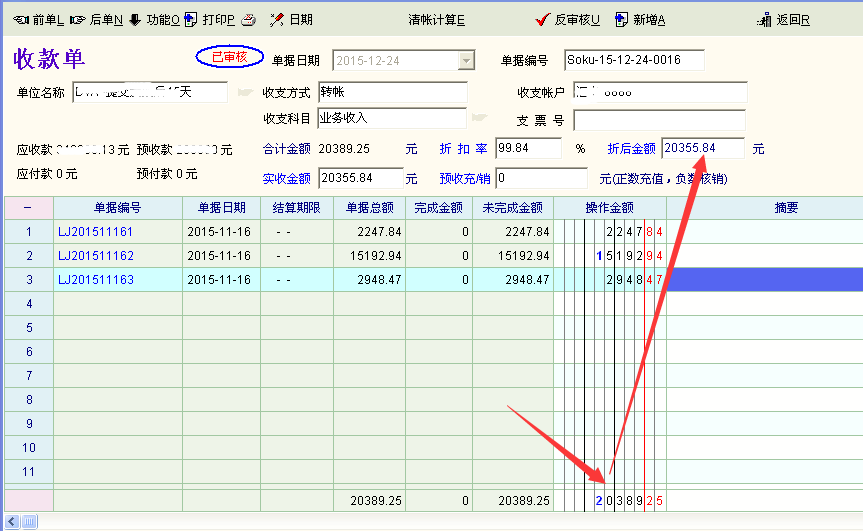Screen dimensions: 863x531
Task: Click the horizontal scrollbar left arrow
Action: 12,522
